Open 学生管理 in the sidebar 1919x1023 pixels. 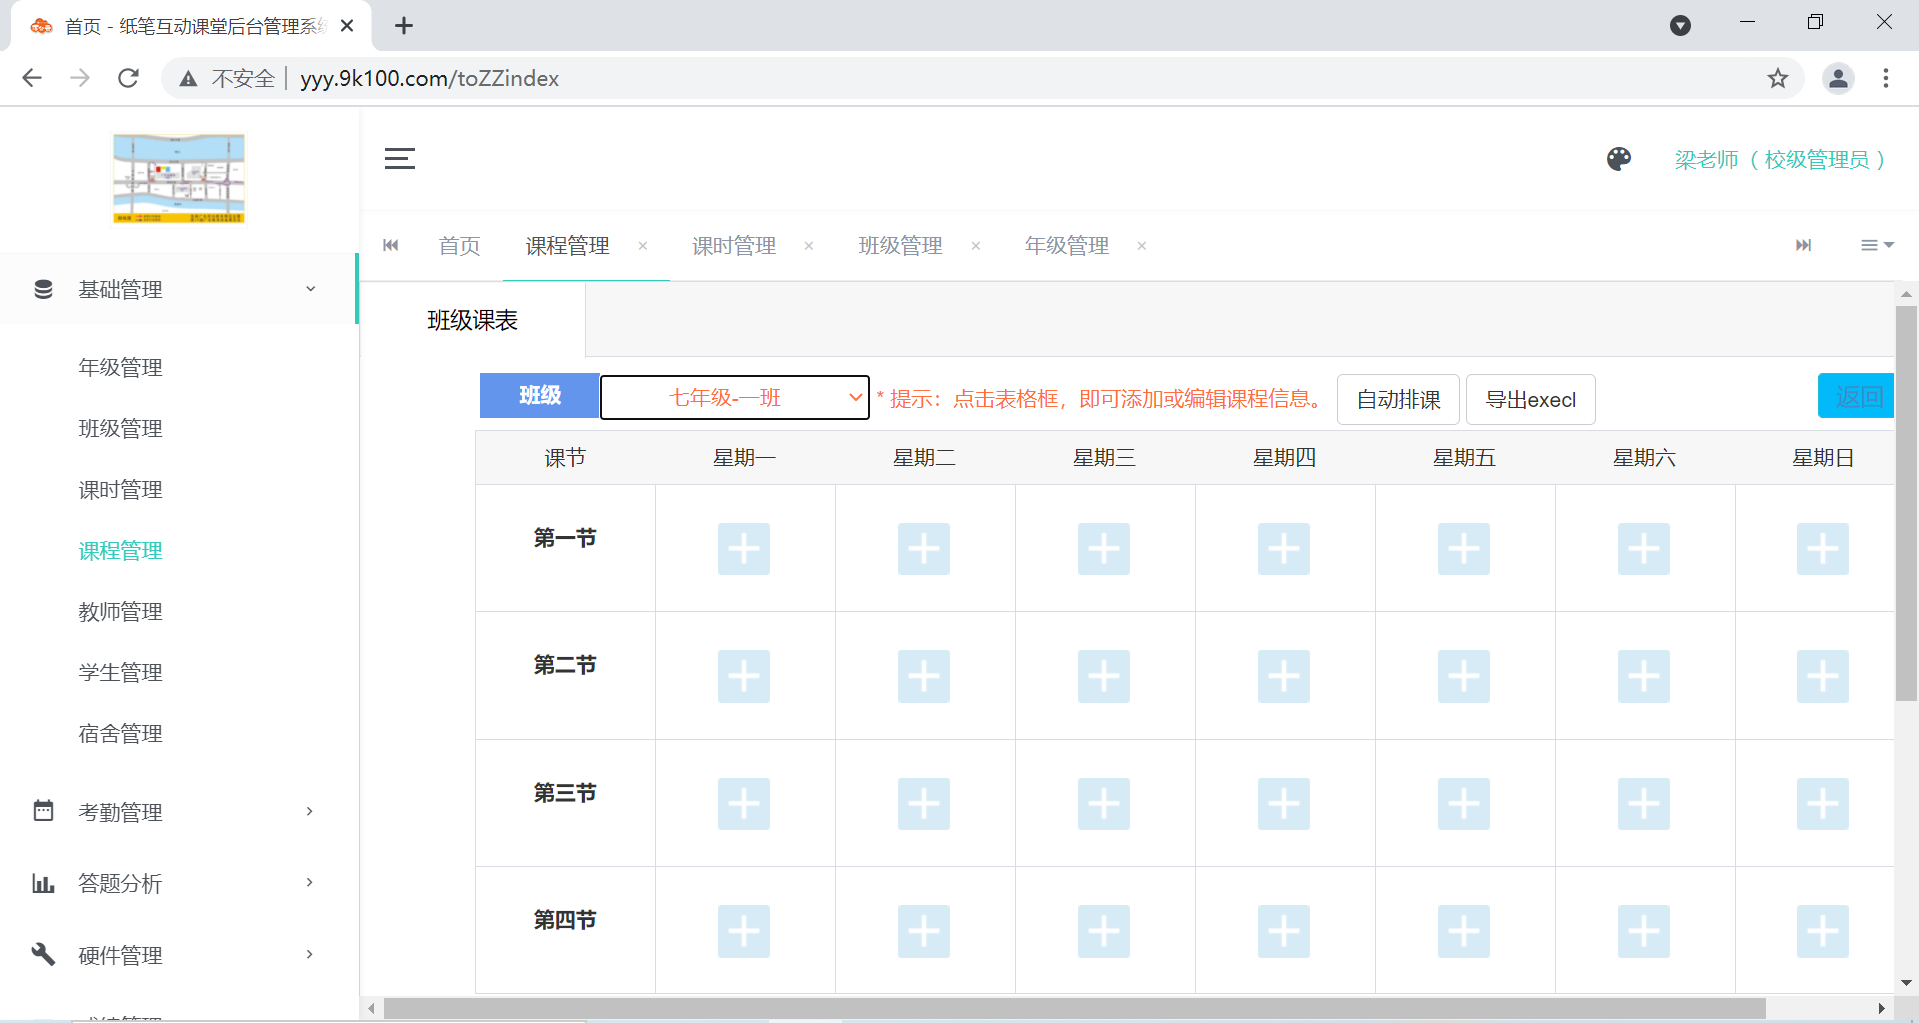(121, 672)
